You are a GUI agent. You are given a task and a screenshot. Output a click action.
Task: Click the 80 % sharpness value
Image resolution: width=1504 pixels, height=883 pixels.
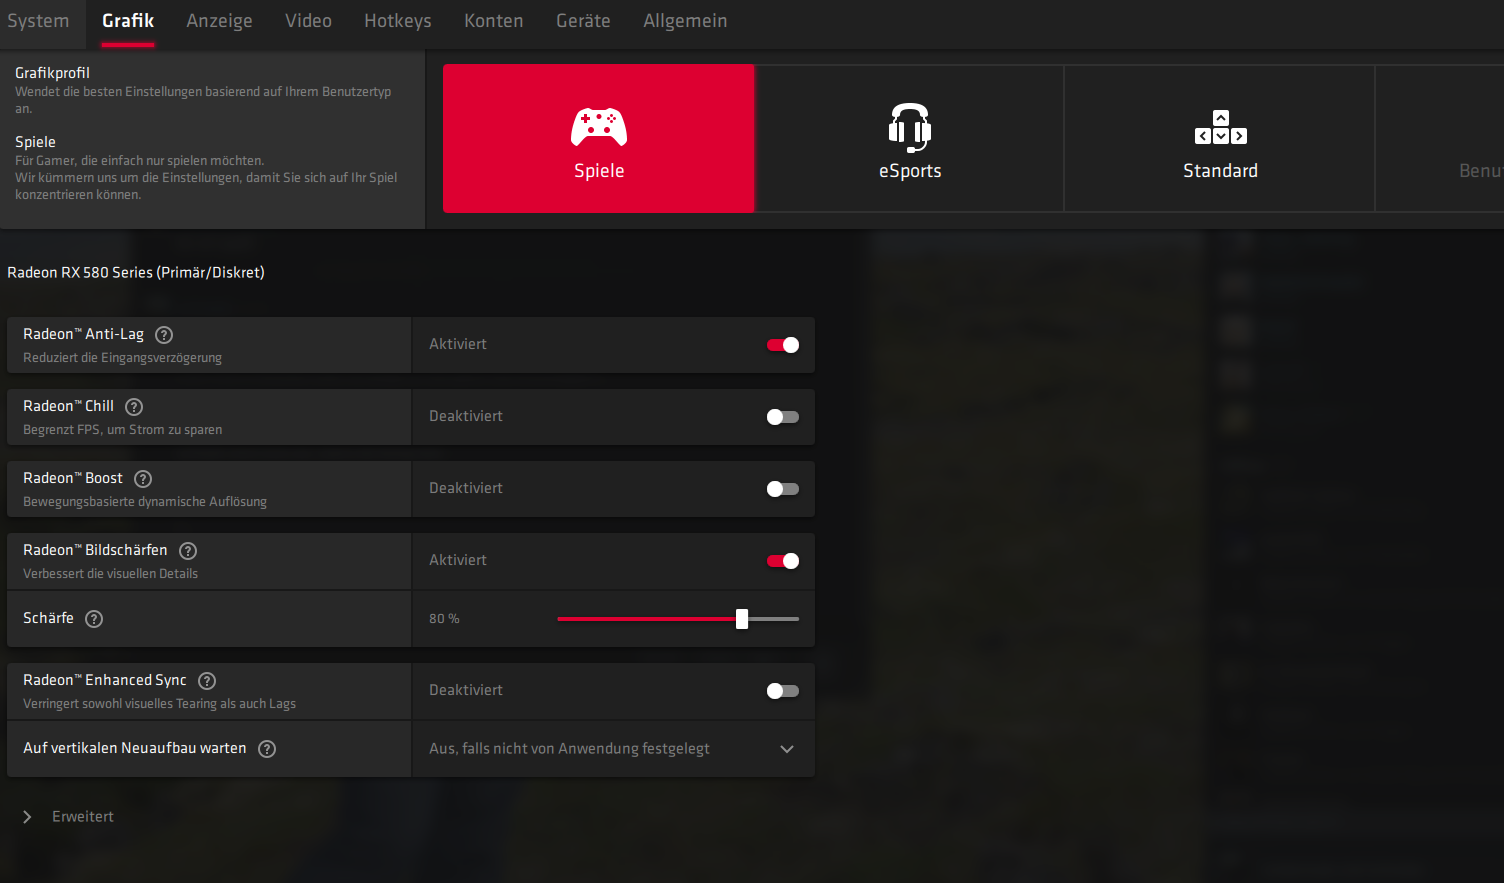444,619
